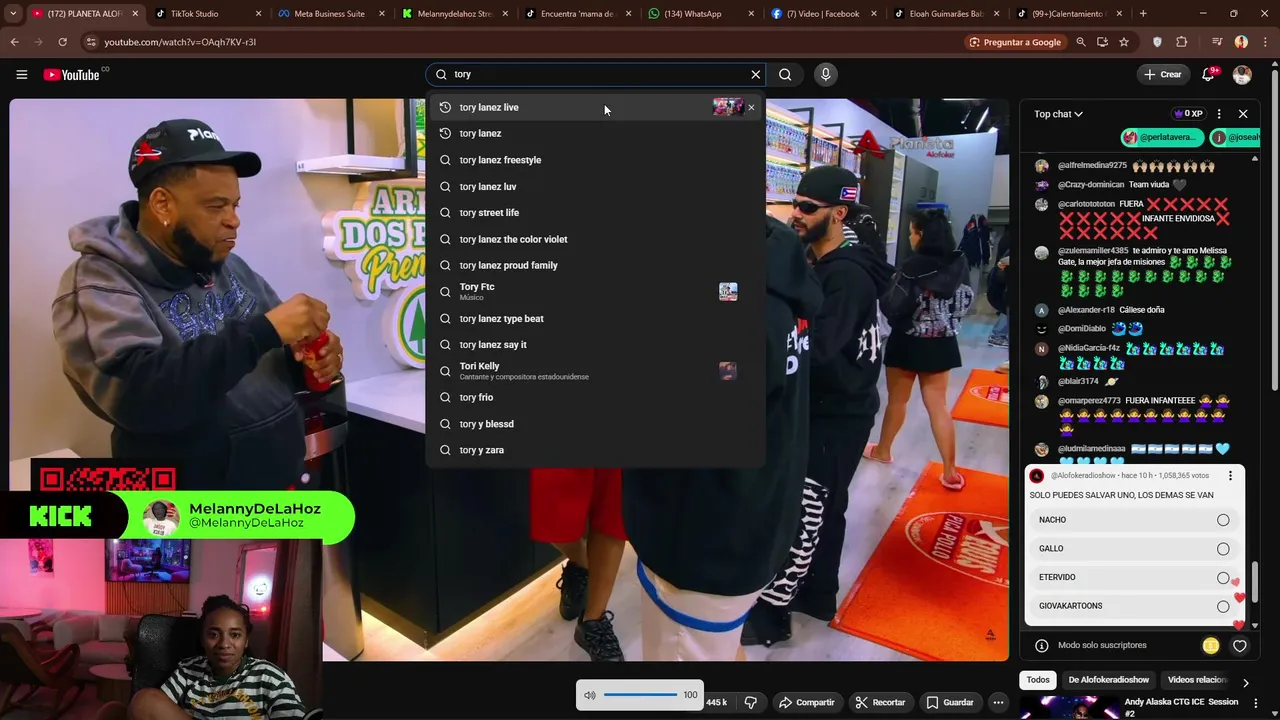Click the subscribers-only mode info icon
The image size is (1280, 720).
pos(1041,646)
